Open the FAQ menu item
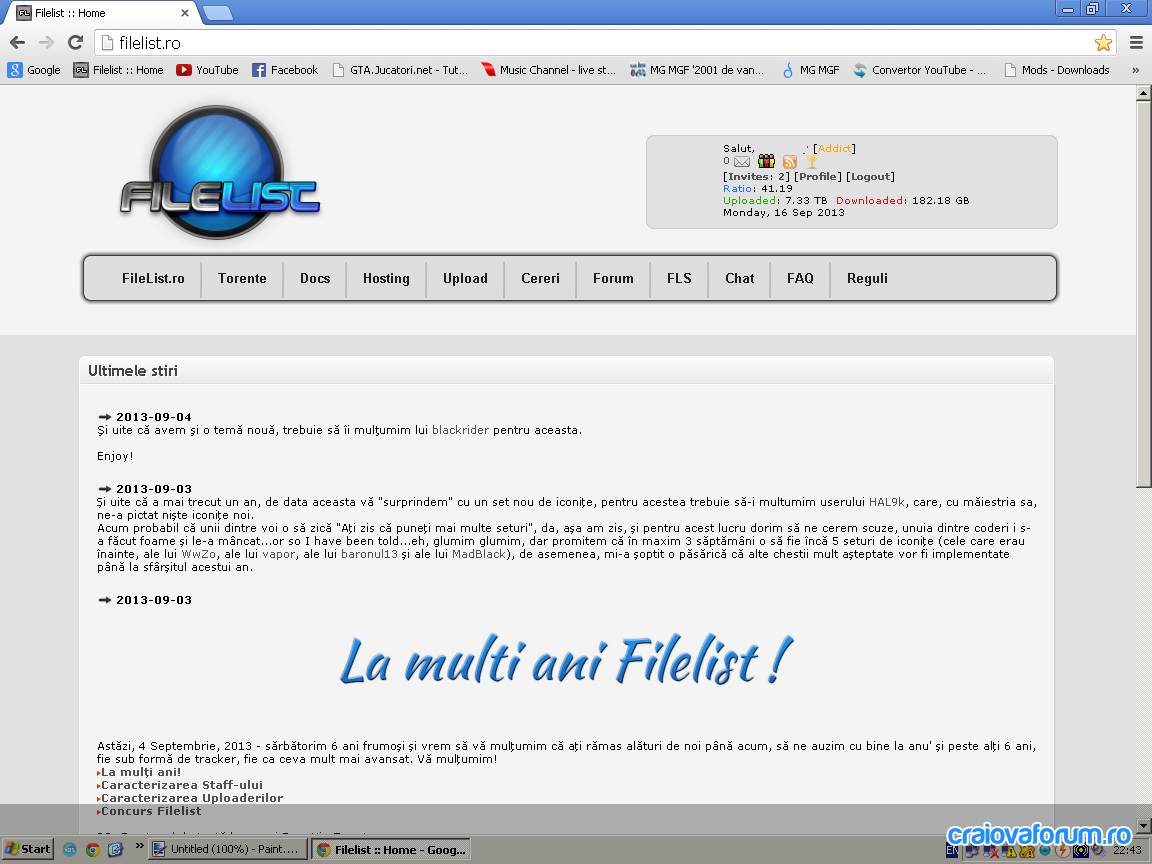This screenshot has width=1152, height=864. tap(800, 278)
